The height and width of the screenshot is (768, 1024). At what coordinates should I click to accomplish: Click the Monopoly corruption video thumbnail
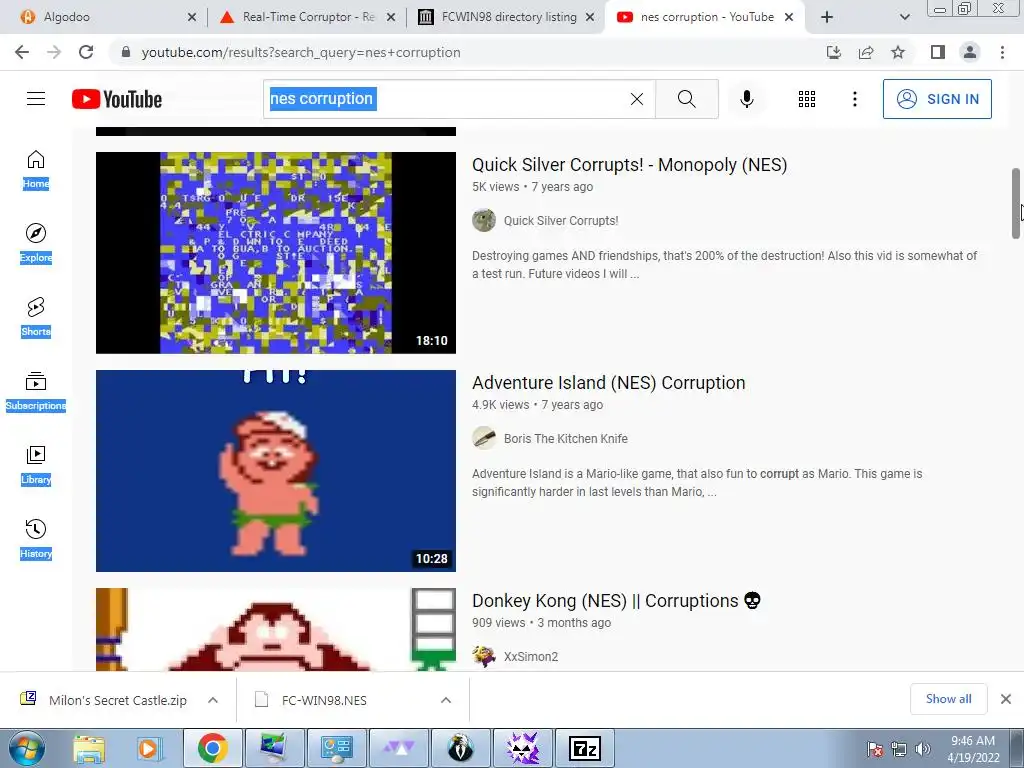coord(276,253)
